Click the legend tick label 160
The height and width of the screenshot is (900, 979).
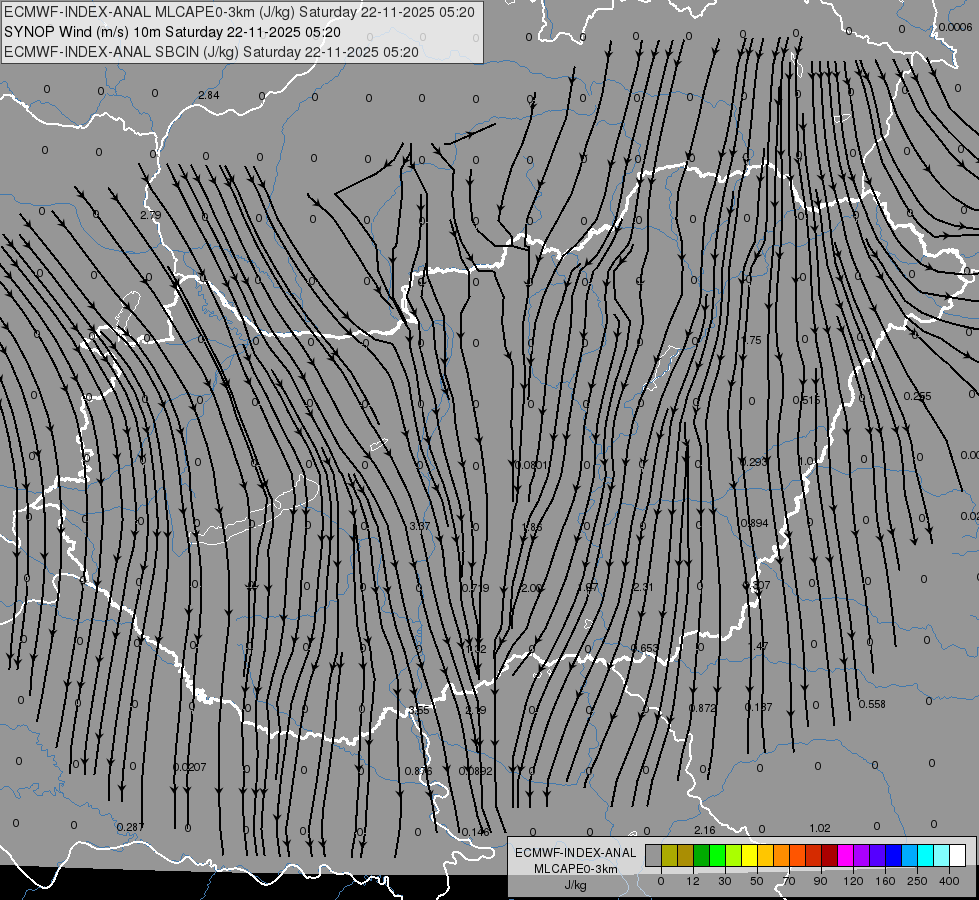pyautogui.click(x=885, y=881)
